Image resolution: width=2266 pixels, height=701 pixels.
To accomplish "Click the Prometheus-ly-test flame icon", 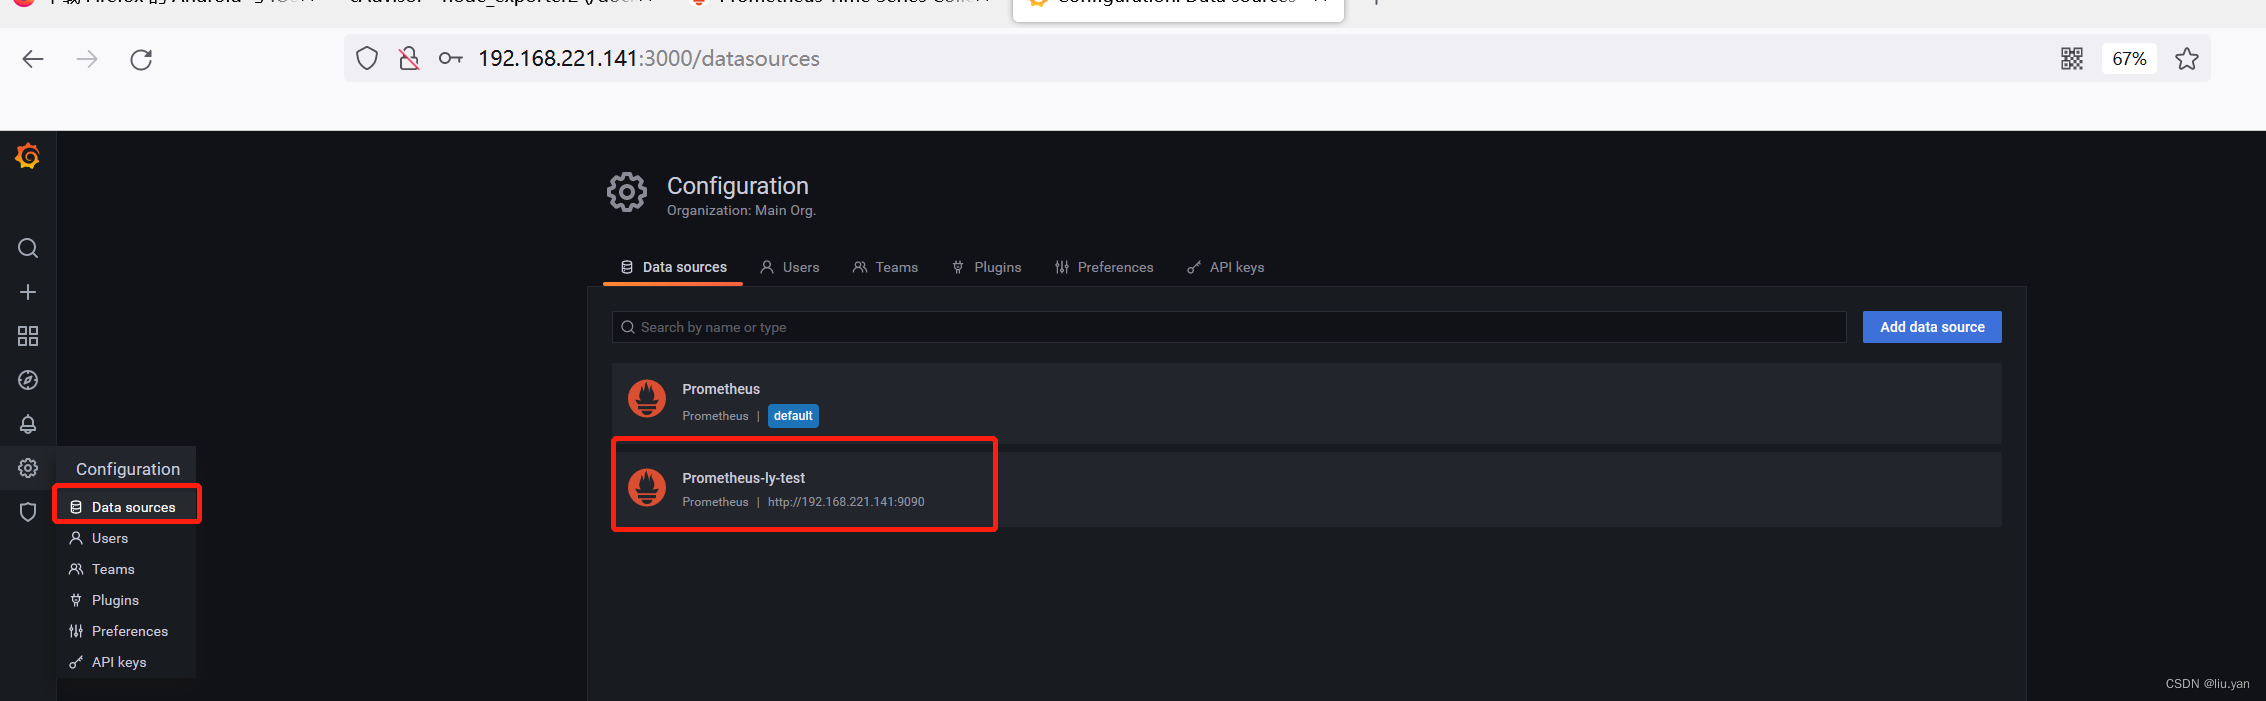I will tap(647, 487).
